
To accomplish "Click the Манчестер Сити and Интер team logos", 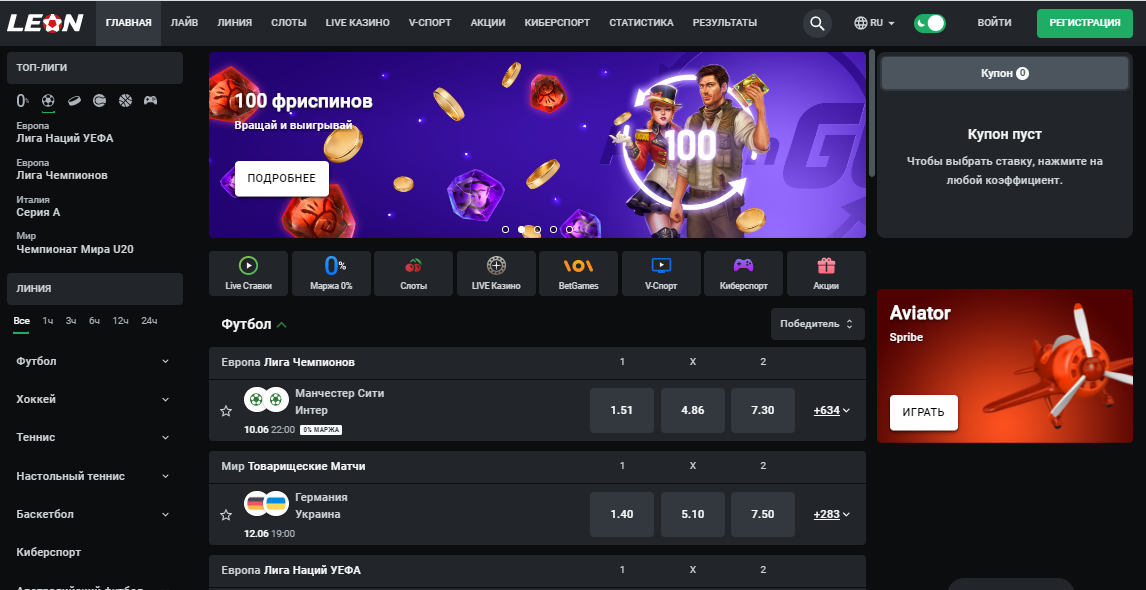I will coord(266,400).
